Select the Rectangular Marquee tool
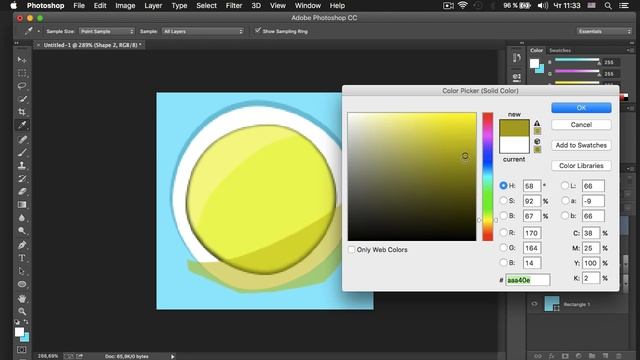This screenshot has height=360, width=640. 22,73
